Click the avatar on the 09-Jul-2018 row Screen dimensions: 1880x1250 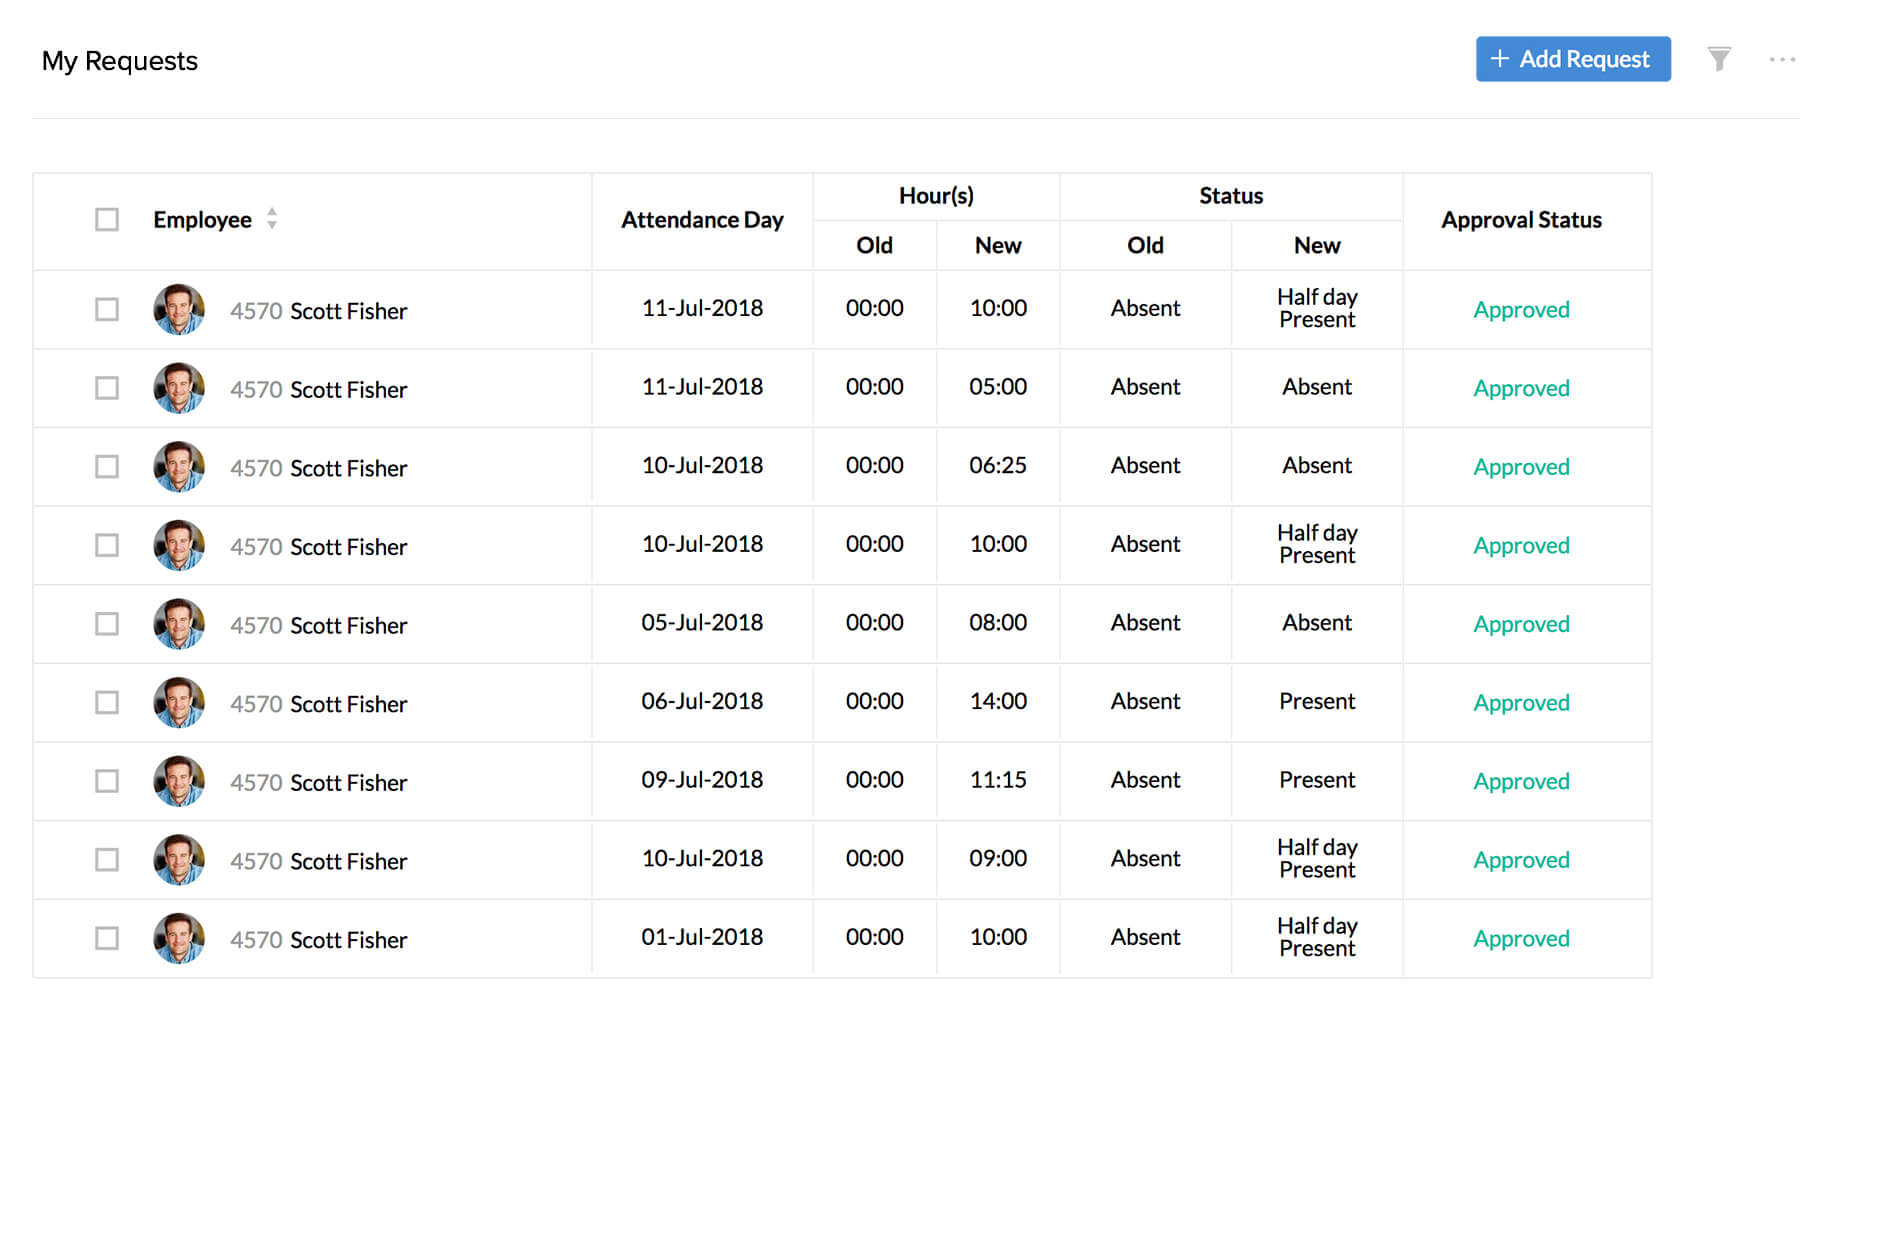[178, 781]
